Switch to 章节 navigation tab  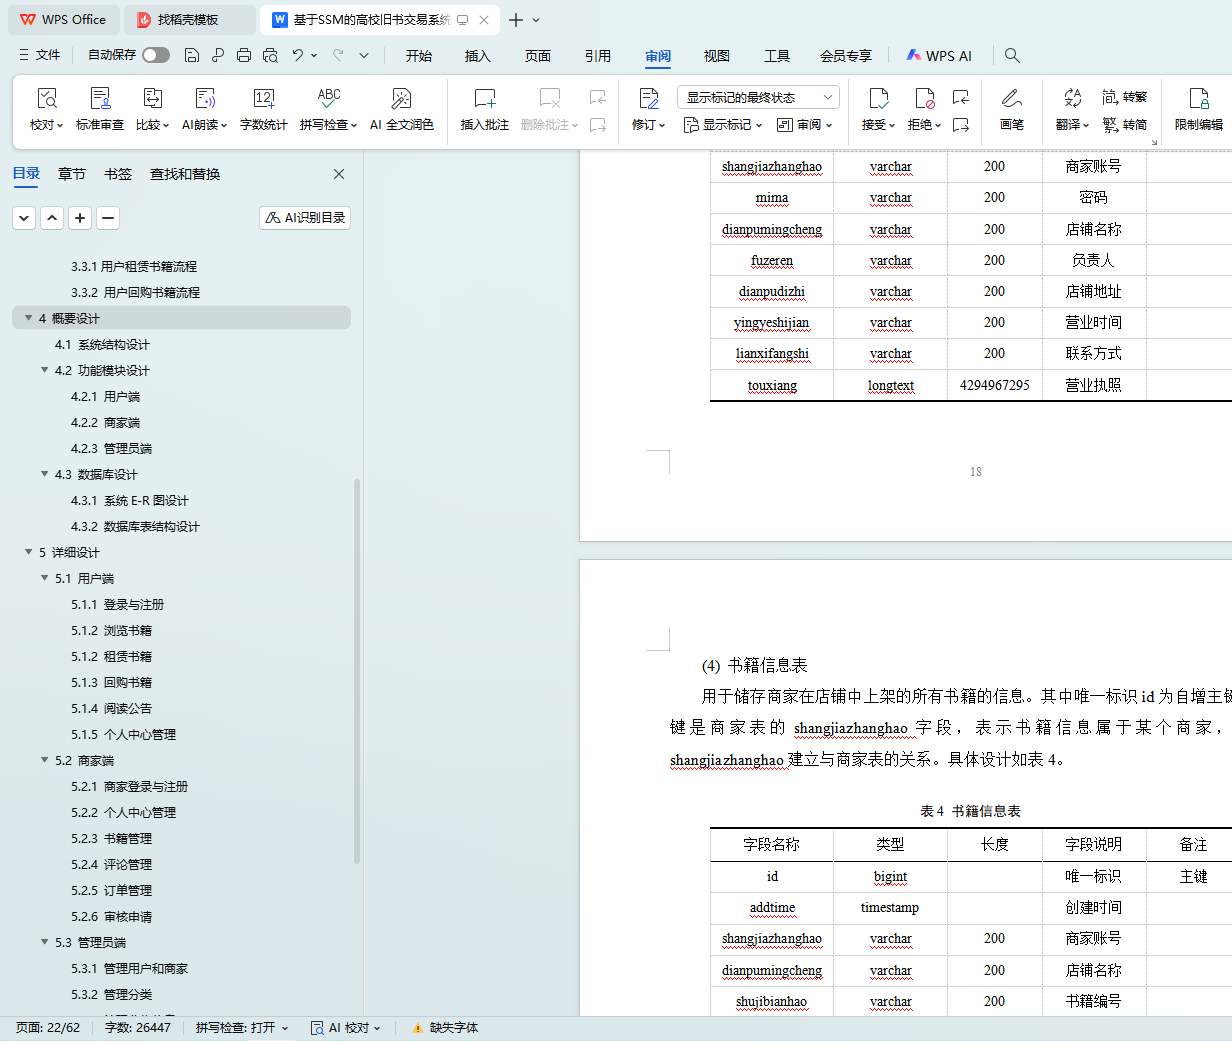tap(72, 174)
